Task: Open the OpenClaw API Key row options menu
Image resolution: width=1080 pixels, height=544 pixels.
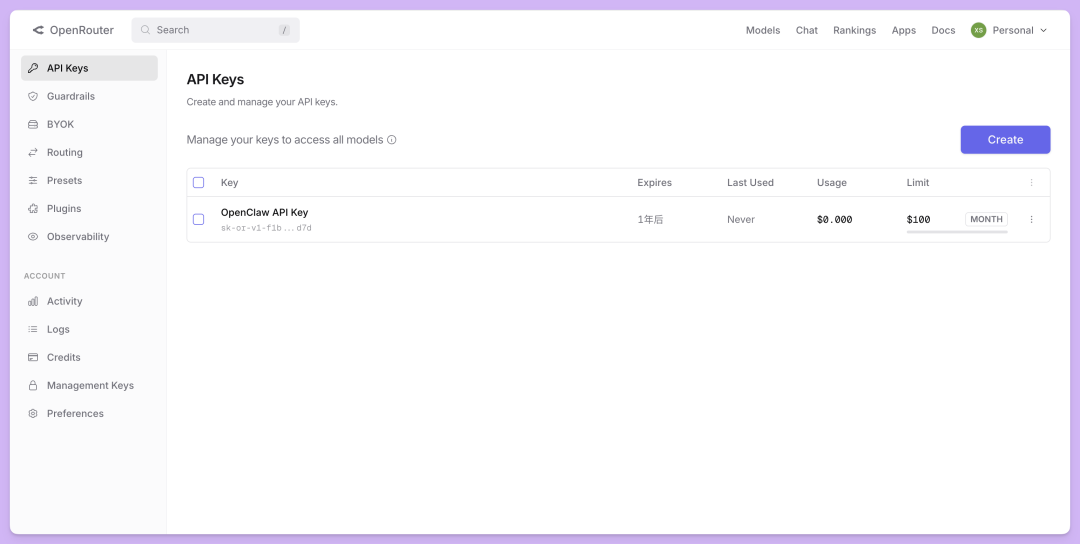Action: 1031,219
